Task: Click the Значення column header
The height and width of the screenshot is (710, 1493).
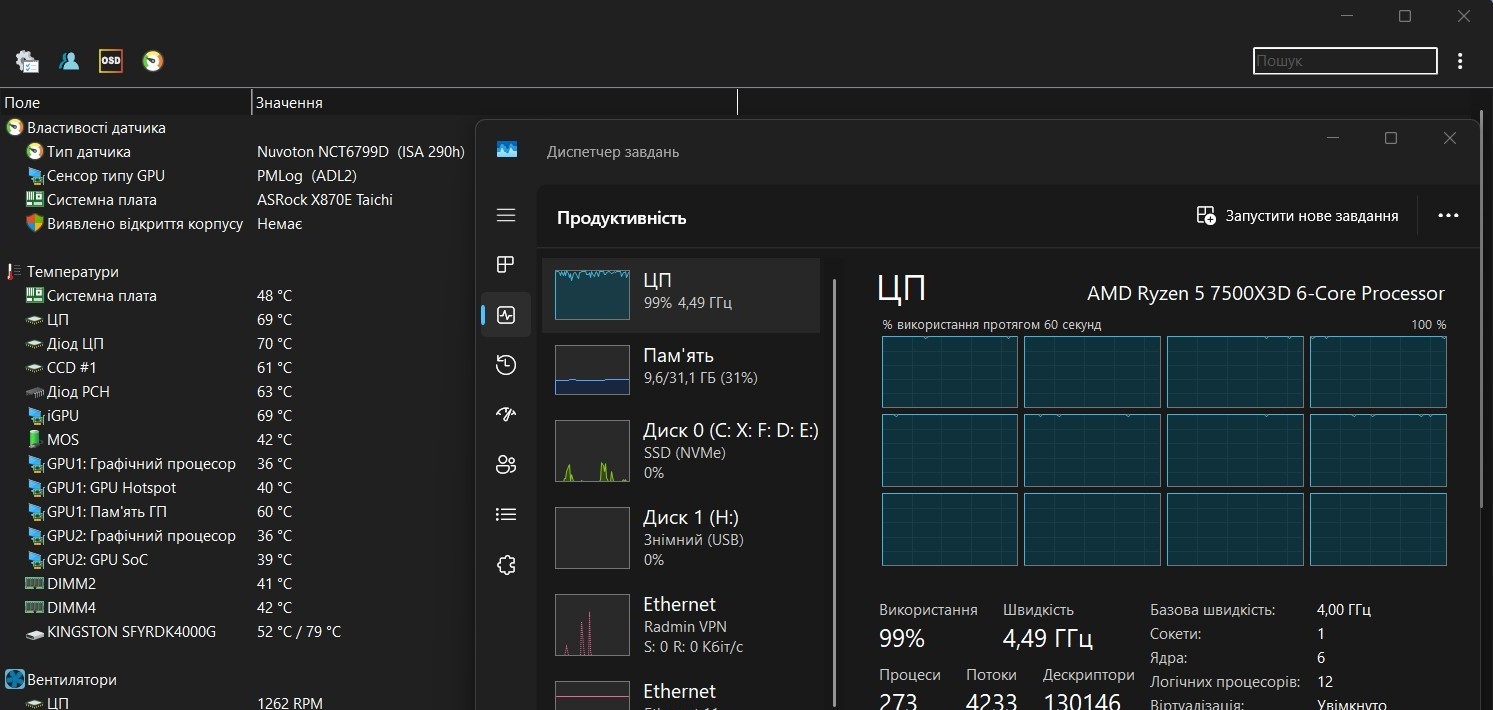Action: [x=290, y=102]
